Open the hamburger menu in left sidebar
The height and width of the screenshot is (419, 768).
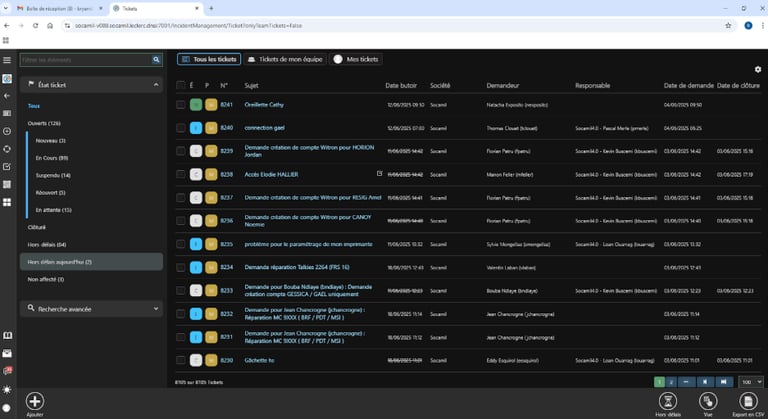(7, 60)
